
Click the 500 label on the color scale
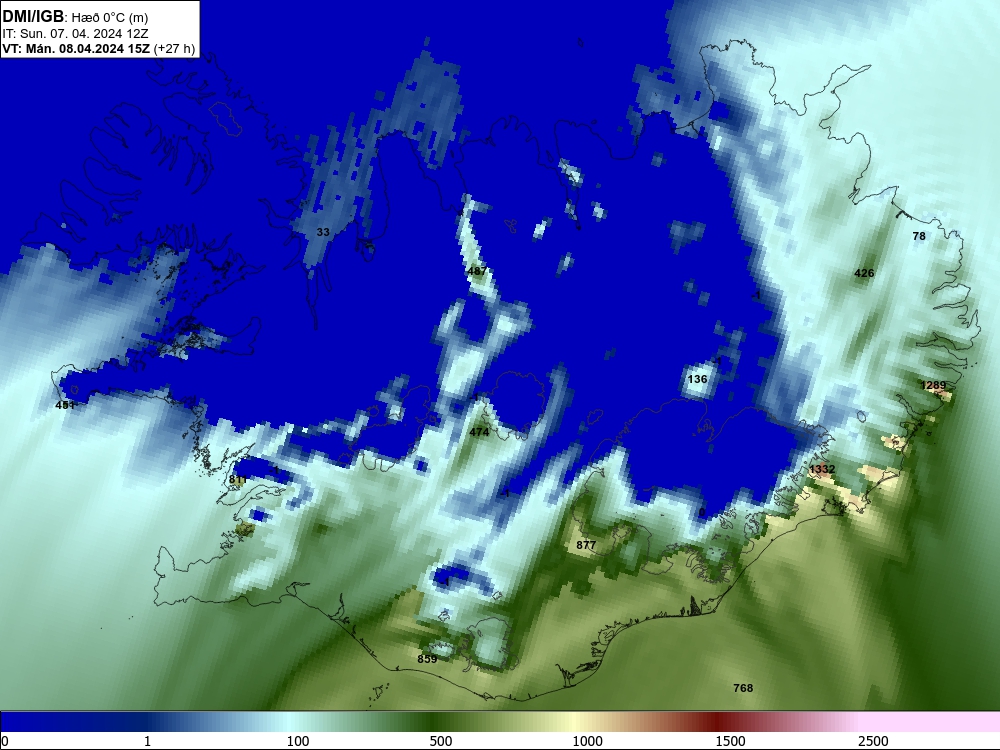(x=441, y=741)
